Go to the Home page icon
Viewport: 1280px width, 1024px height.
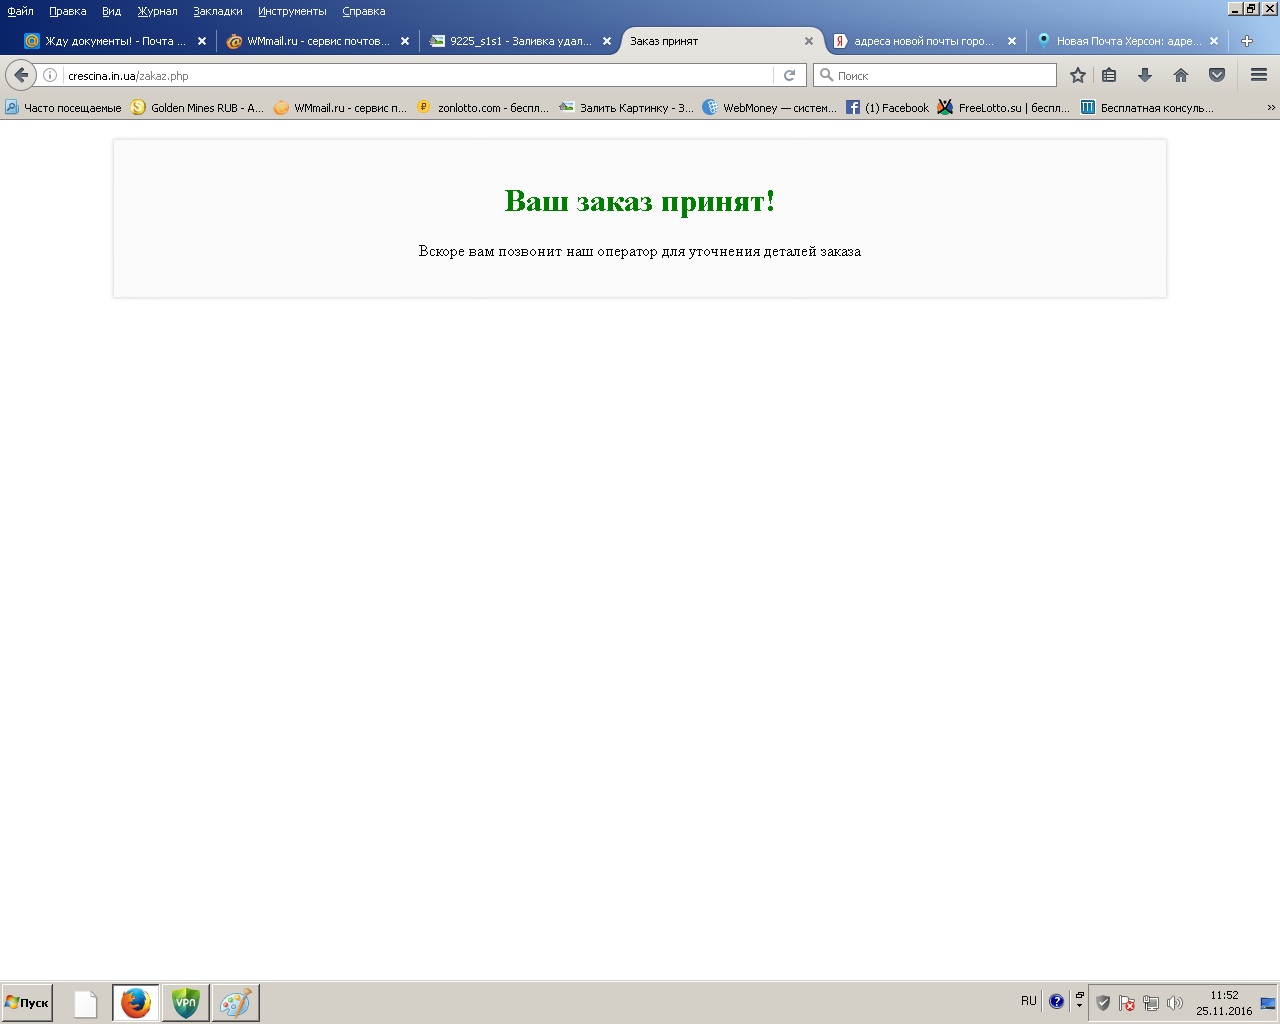click(1181, 75)
